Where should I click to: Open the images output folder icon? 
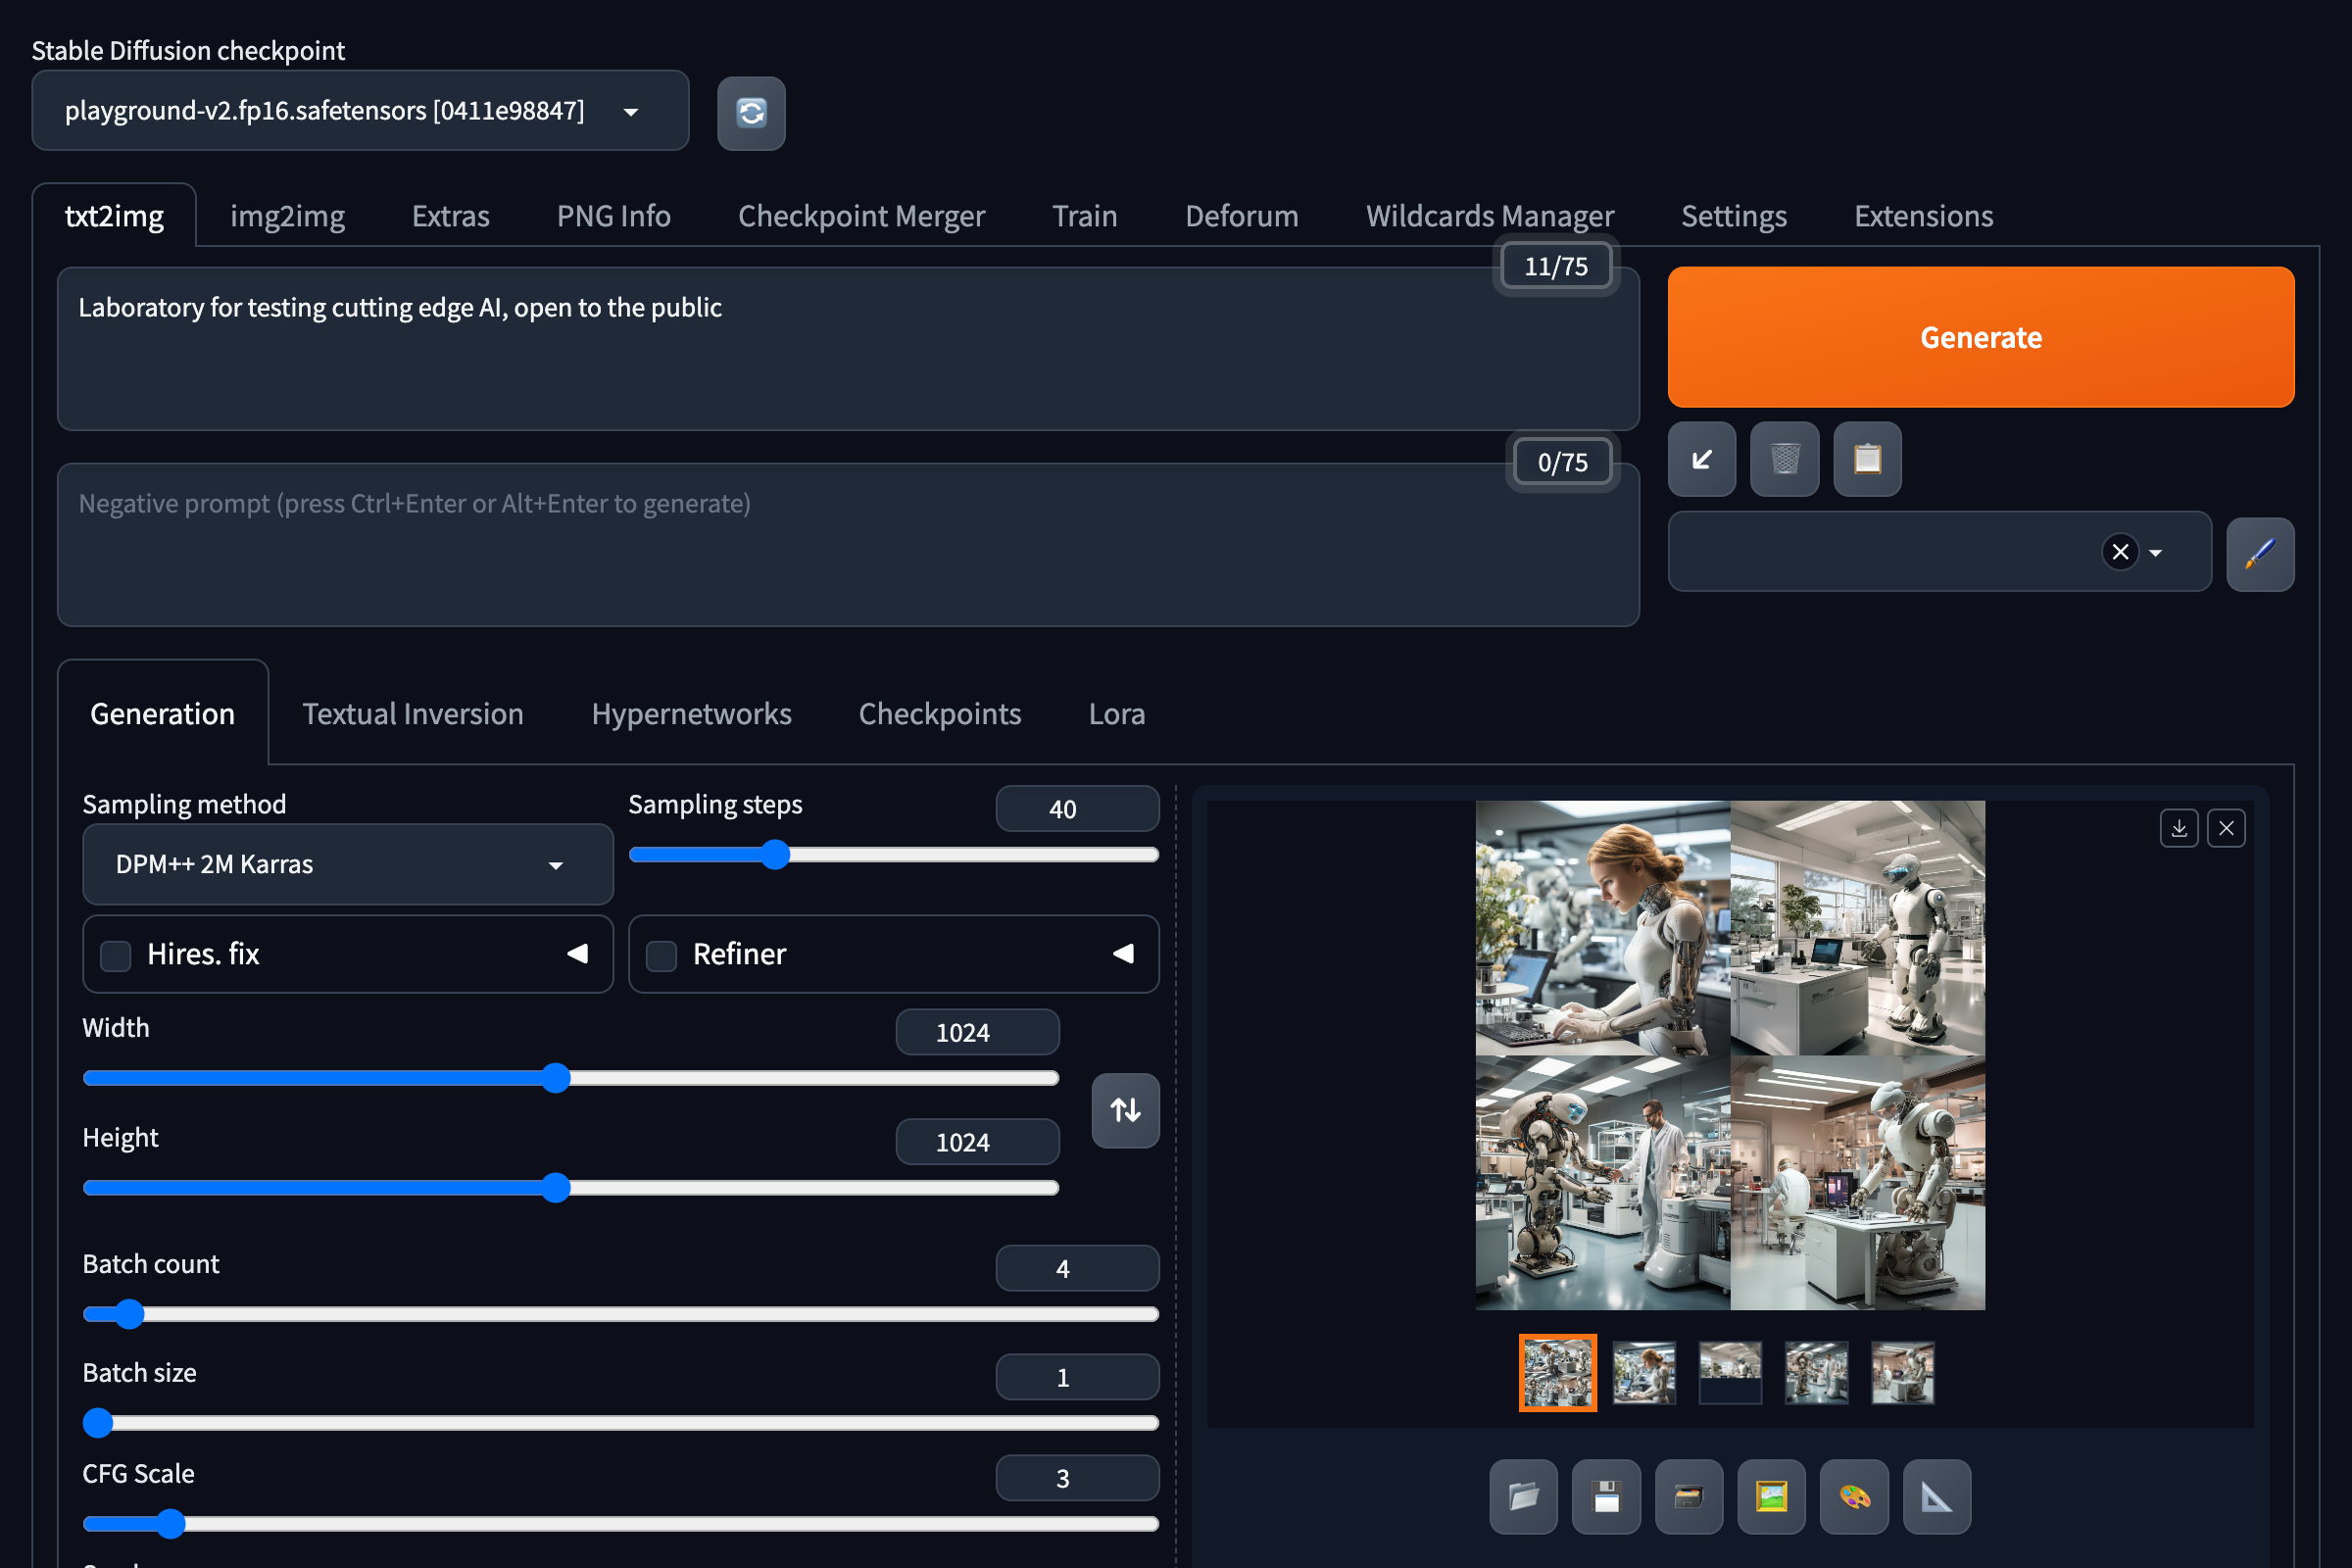tap(1523, 1496)
